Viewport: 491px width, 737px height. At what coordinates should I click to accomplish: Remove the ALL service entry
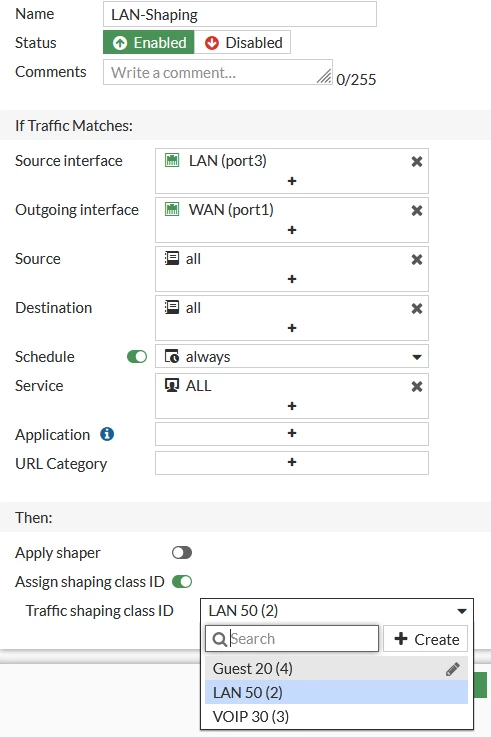(x=417, y=386)
